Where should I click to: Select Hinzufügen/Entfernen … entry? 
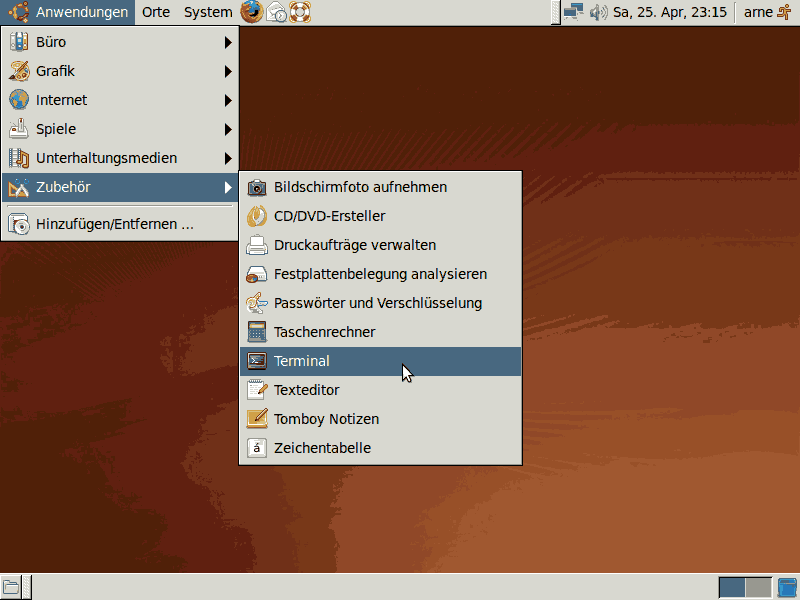120,224
